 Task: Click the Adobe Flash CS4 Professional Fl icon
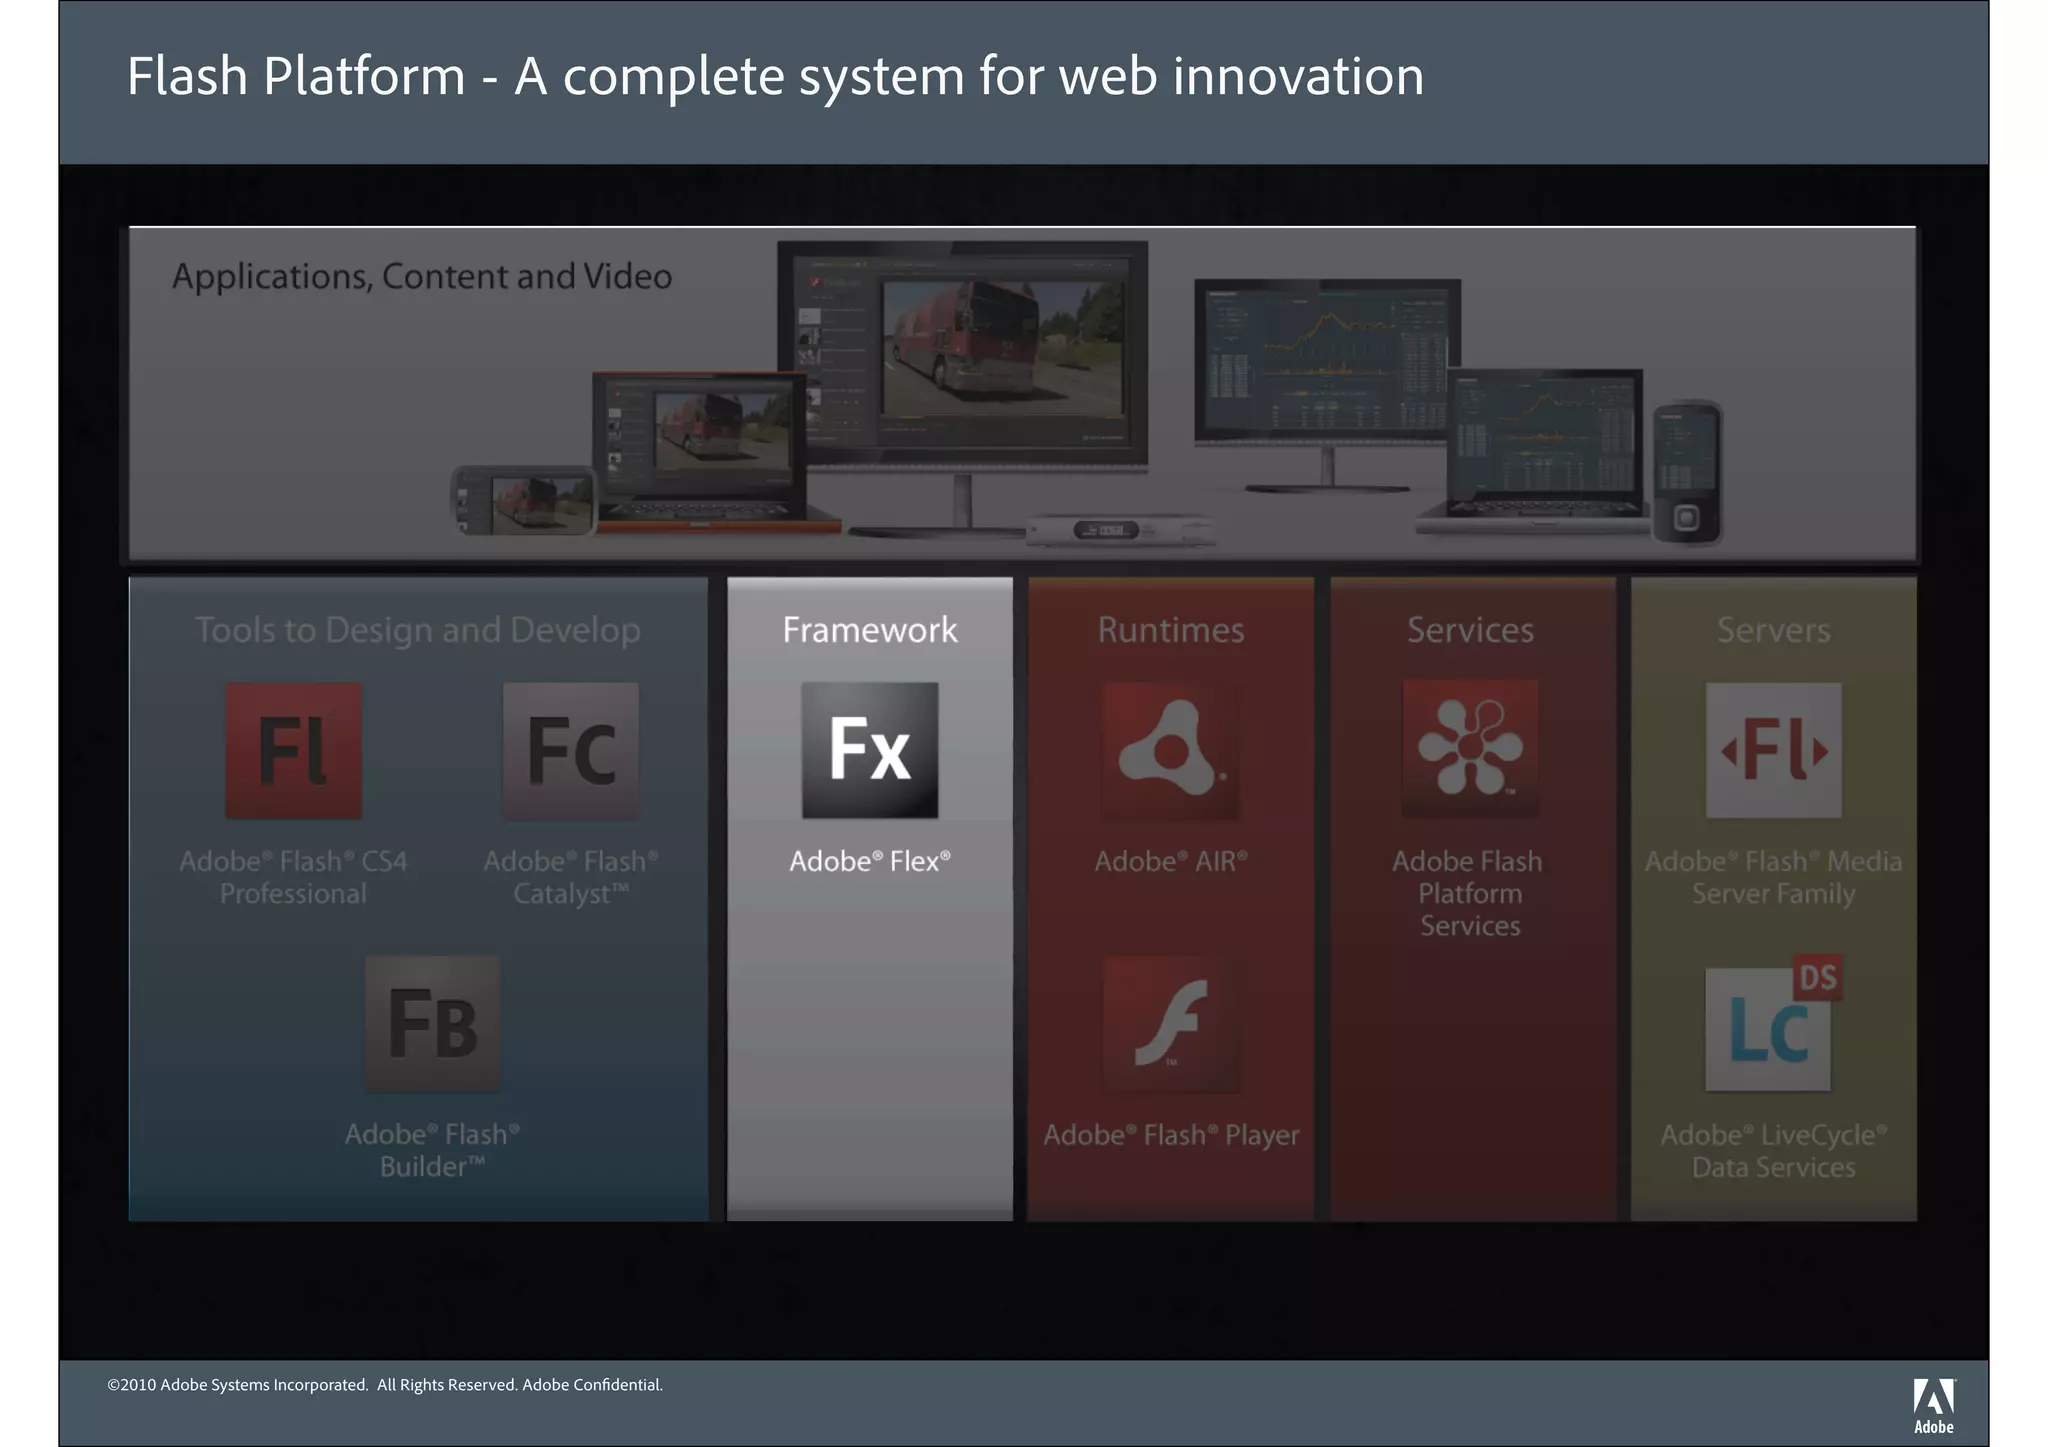(x=293, y=751)
